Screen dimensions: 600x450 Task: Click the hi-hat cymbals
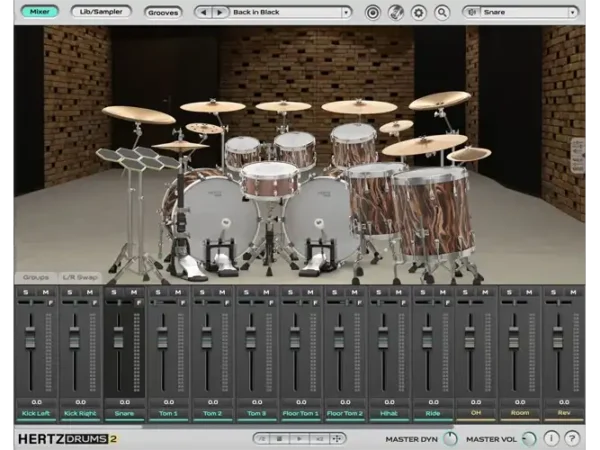coord(180,146)
